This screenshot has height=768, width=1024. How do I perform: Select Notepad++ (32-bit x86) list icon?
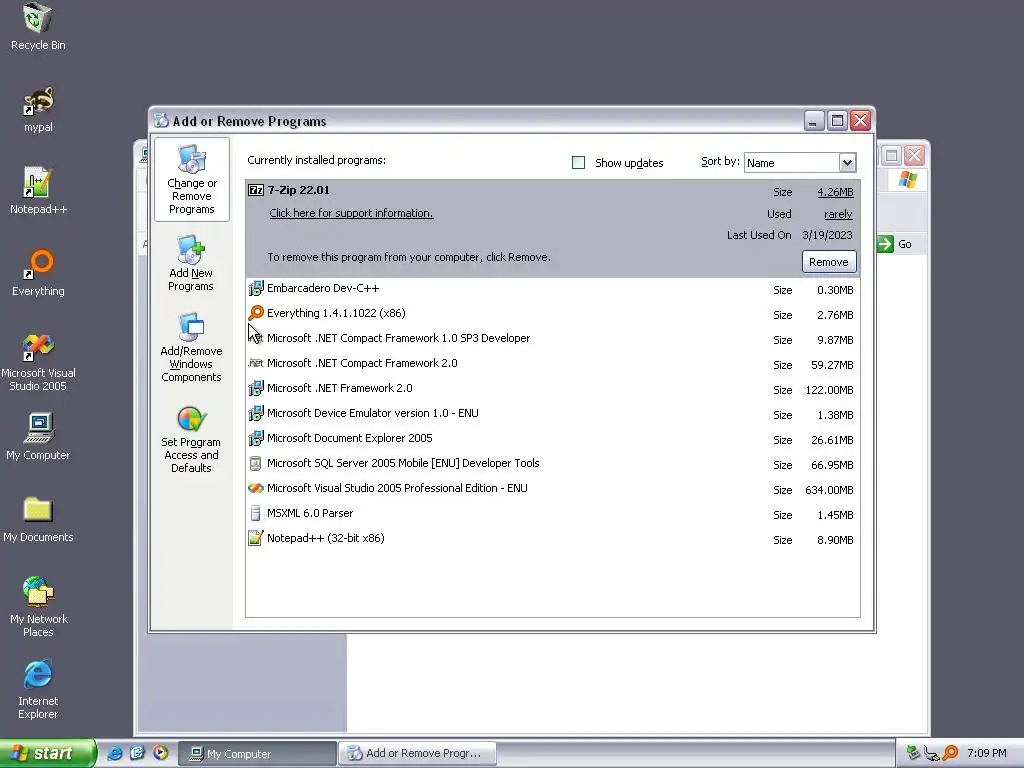pyautogui.click(x=255, y=538)
